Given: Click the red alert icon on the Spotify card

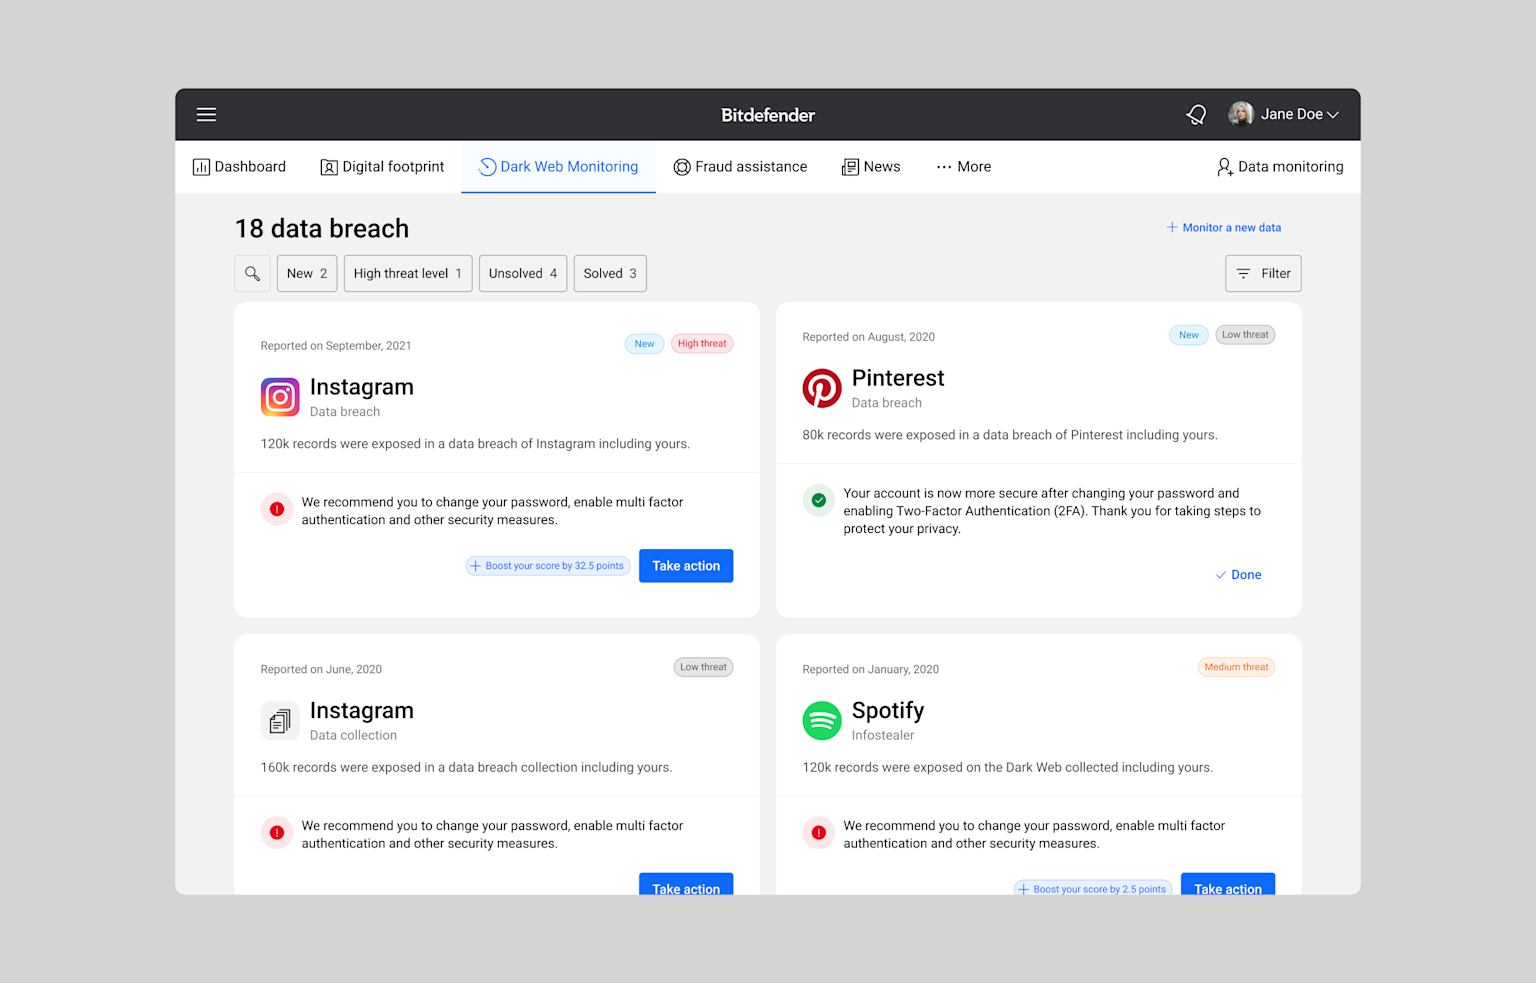Looking at the screenshot, I should pyautogui.click(x=819, y=832).
